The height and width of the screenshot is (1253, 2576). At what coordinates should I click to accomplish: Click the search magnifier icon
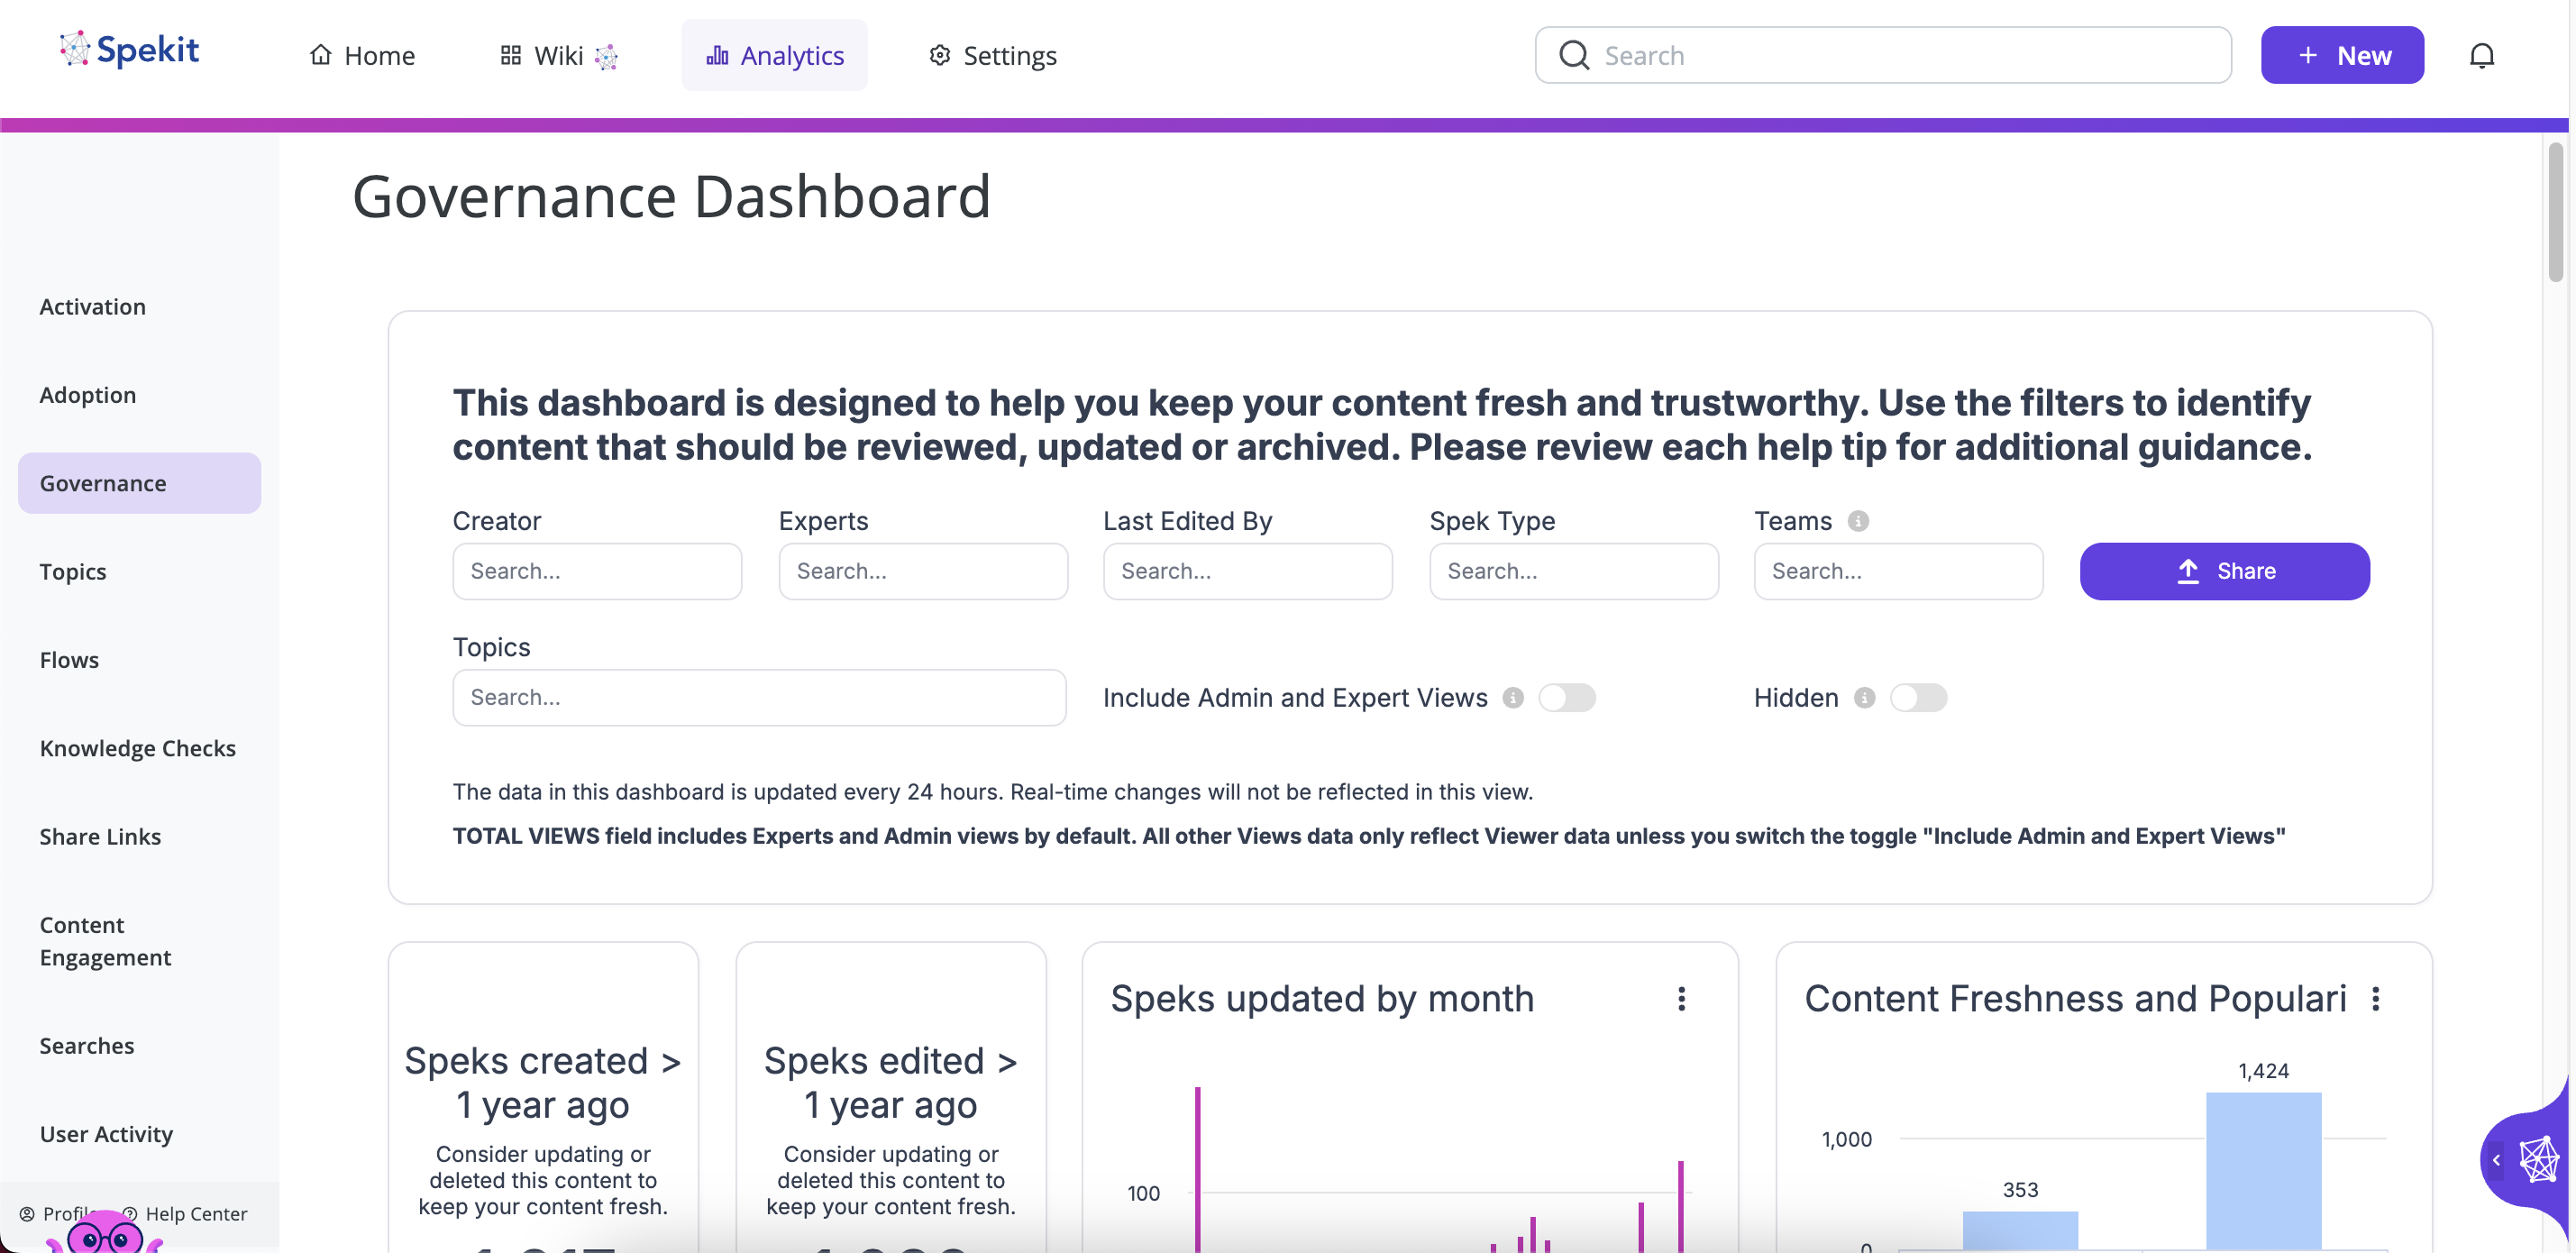pyautogui.click(x=1574, y=55)
